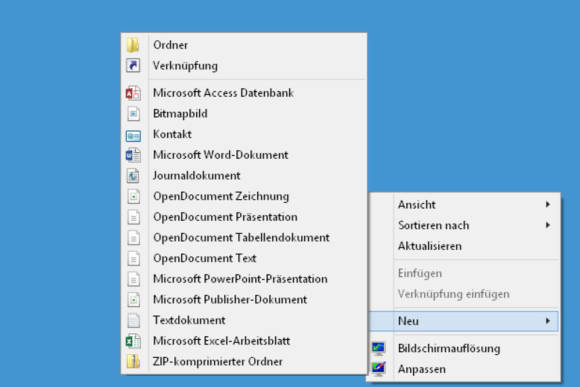This screenshot has height=387, width=580.
Task: Create a Microsoft PowerPoint-Präsentation
Action: 244,279
